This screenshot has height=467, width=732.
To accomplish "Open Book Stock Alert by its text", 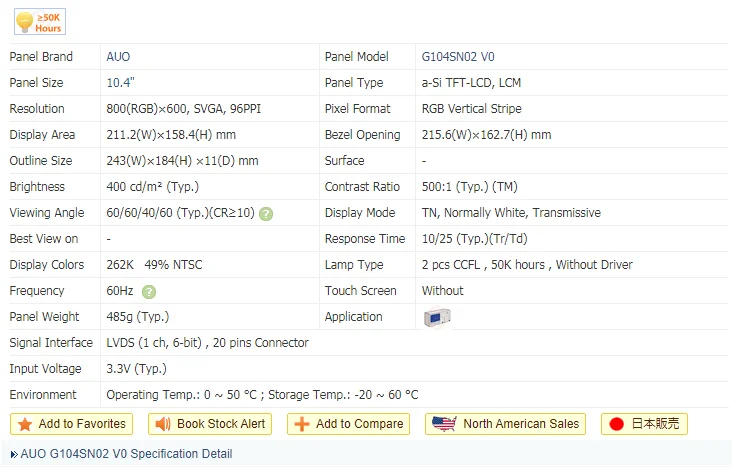I will (221, 424).
